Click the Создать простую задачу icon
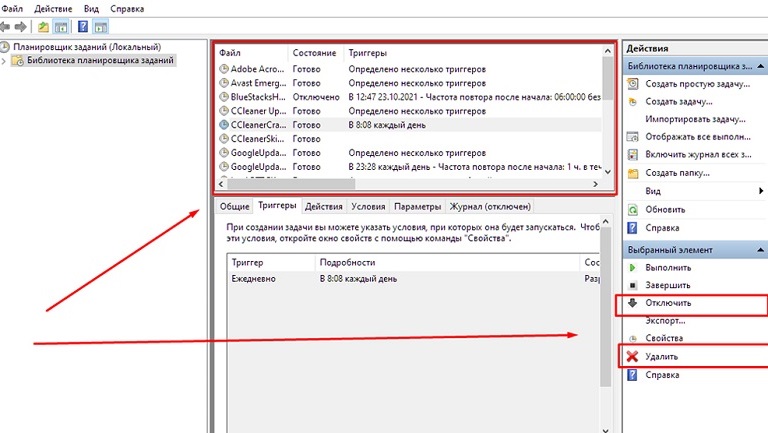The image size is (768, 433). tap(632, 84)
